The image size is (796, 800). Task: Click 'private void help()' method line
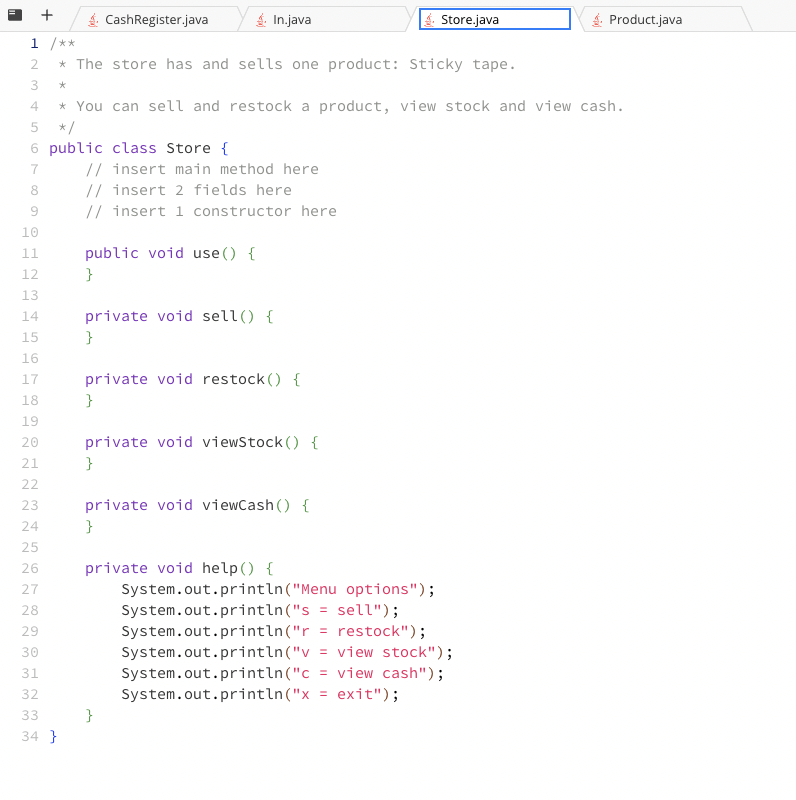tap(180, 568)
